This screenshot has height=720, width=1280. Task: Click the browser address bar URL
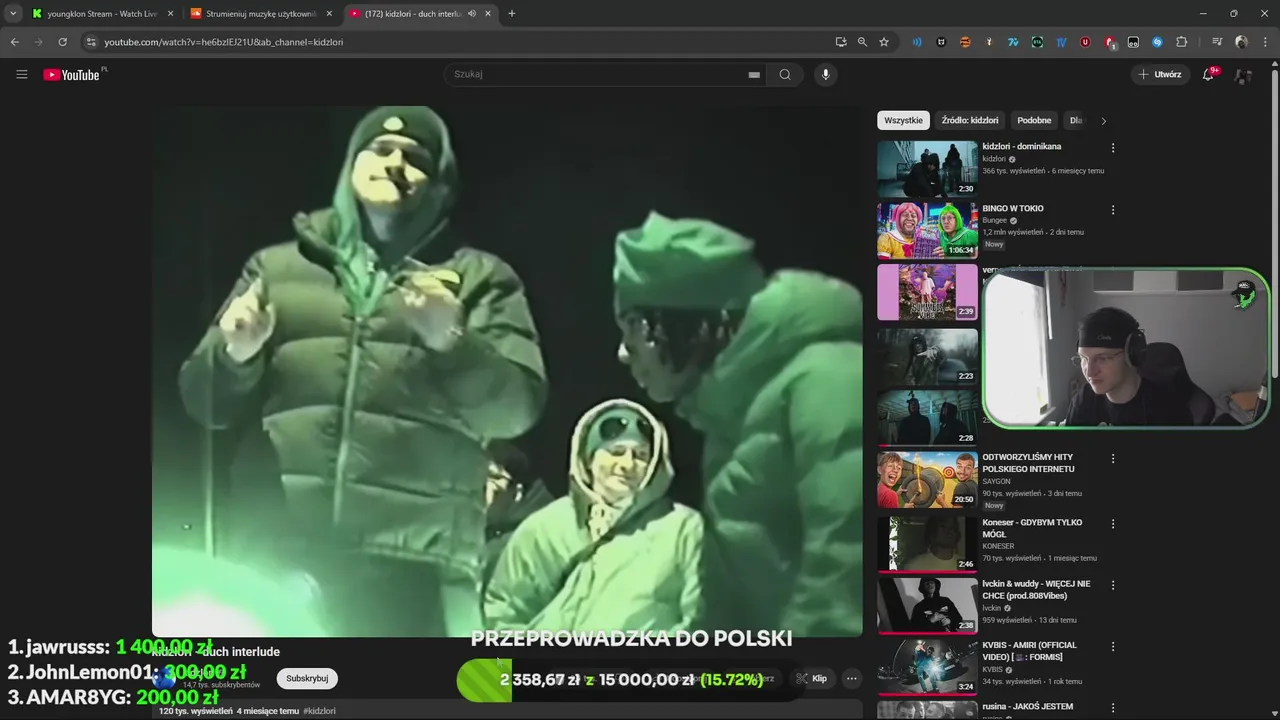pyautogui.click(x=224, y=42)
